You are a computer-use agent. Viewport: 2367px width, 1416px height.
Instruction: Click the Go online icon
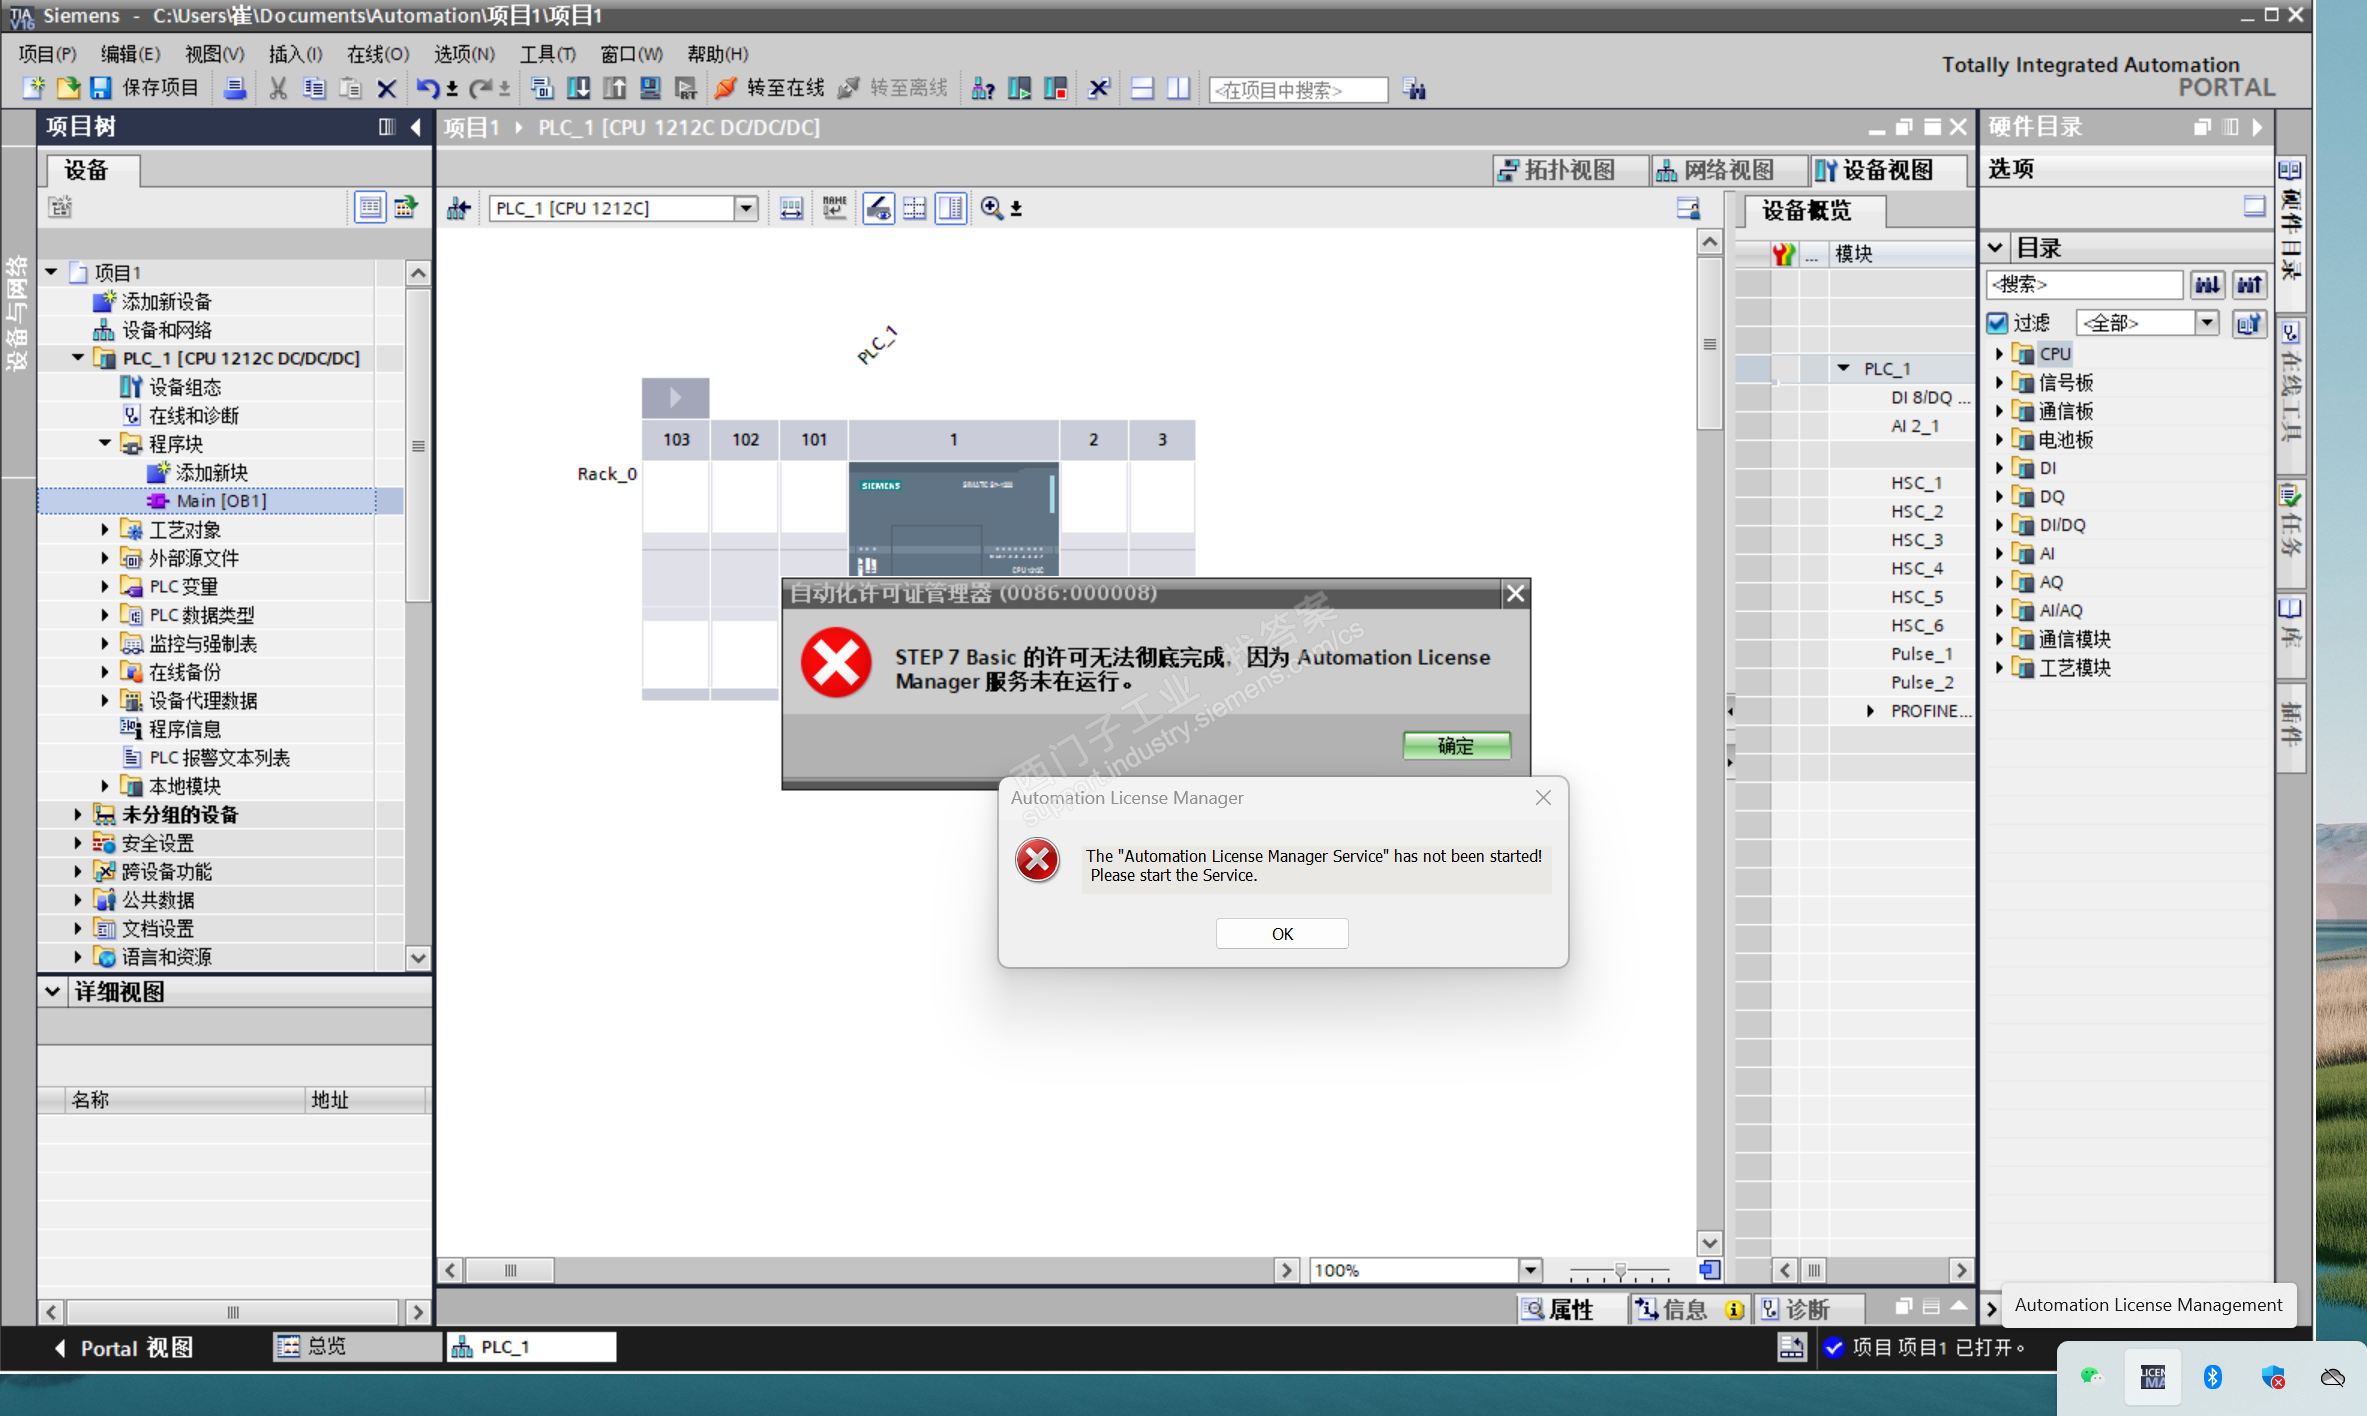726,89
